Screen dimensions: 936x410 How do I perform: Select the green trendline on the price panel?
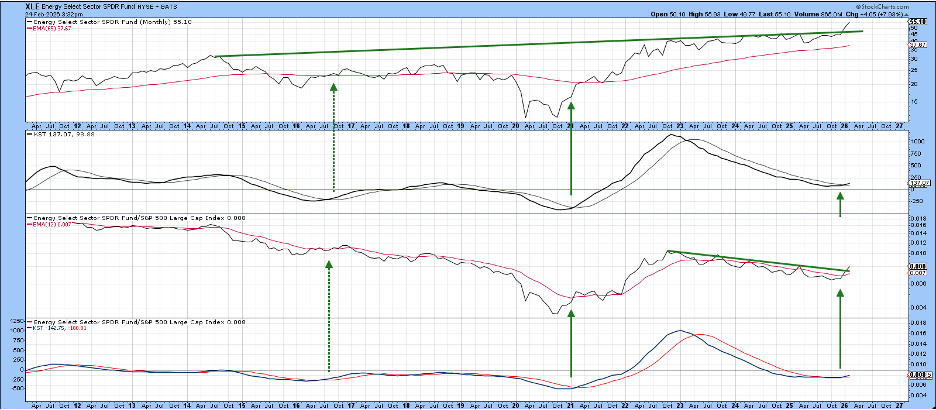click(537, 44)
